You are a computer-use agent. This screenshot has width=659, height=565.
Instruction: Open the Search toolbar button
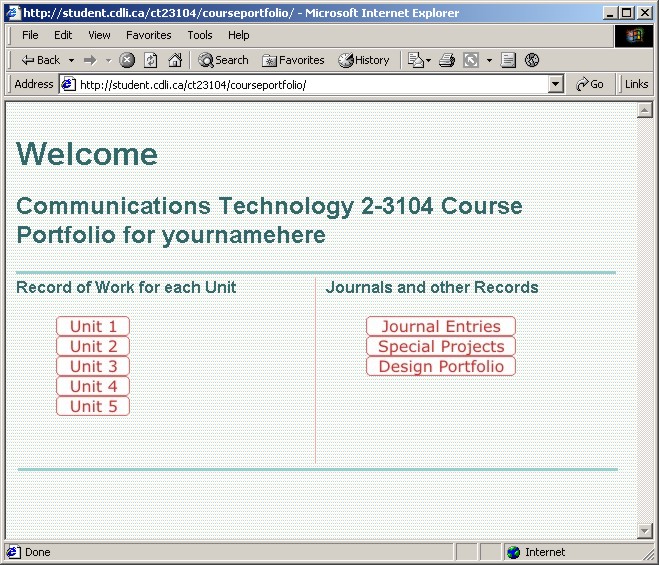[223, 60]
